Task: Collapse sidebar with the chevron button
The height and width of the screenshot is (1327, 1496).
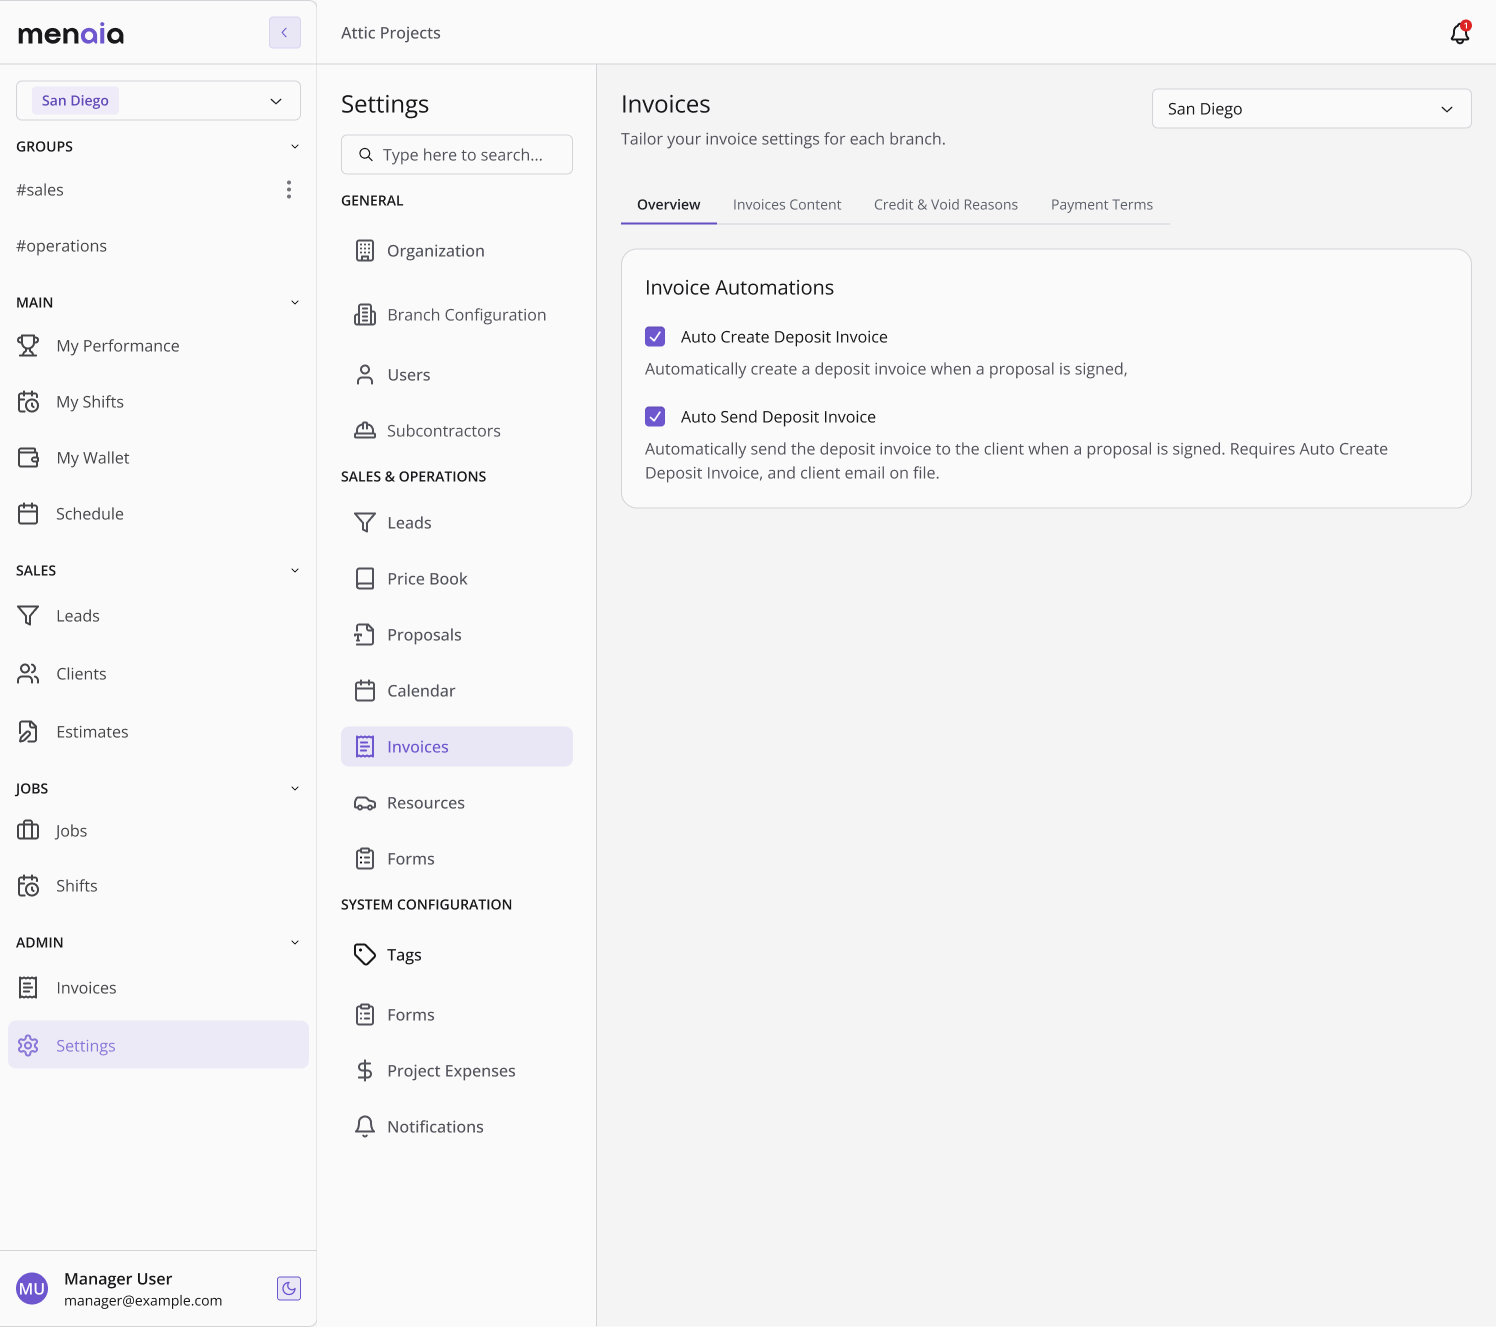Action: (284, 33)
